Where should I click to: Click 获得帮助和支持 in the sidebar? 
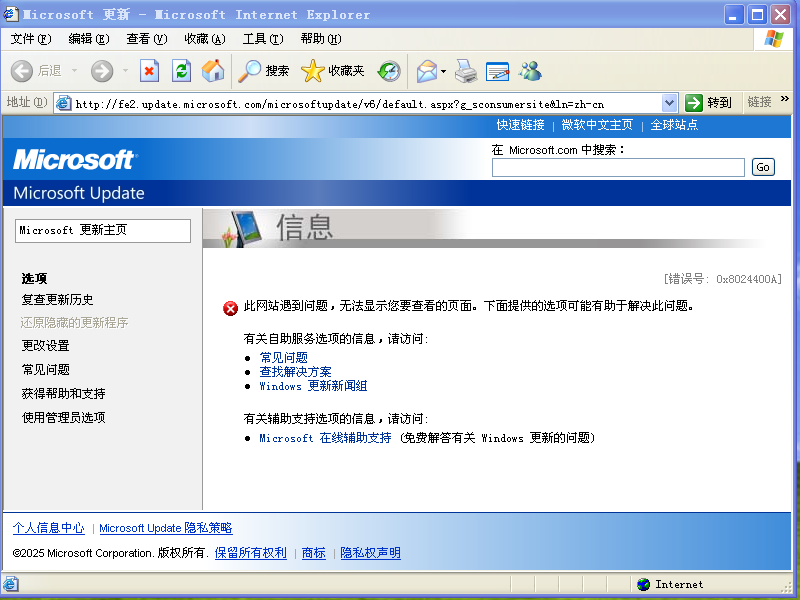click(x=63, y=393)
